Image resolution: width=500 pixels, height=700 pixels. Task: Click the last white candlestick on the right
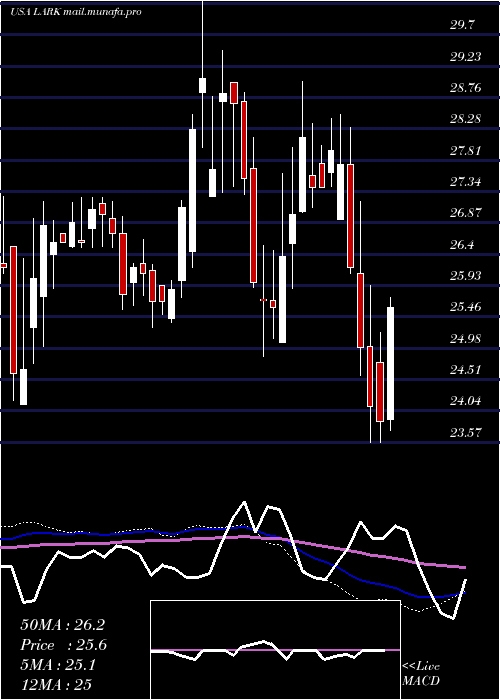tap(391, 363)
